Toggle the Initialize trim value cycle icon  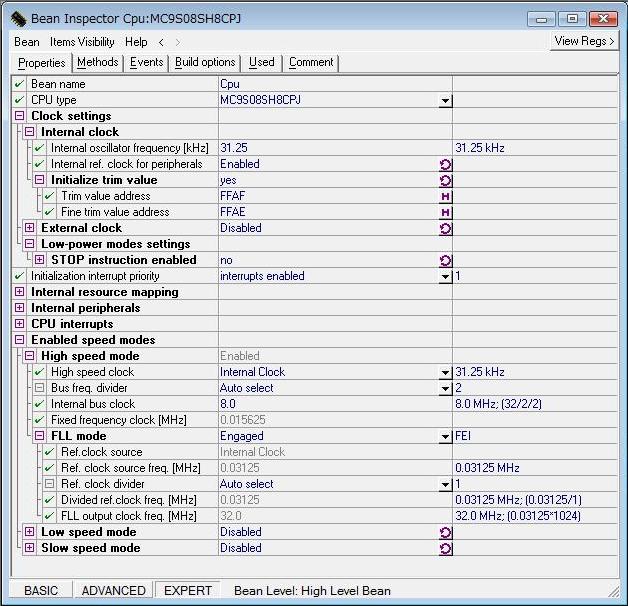tap(445, 181)
